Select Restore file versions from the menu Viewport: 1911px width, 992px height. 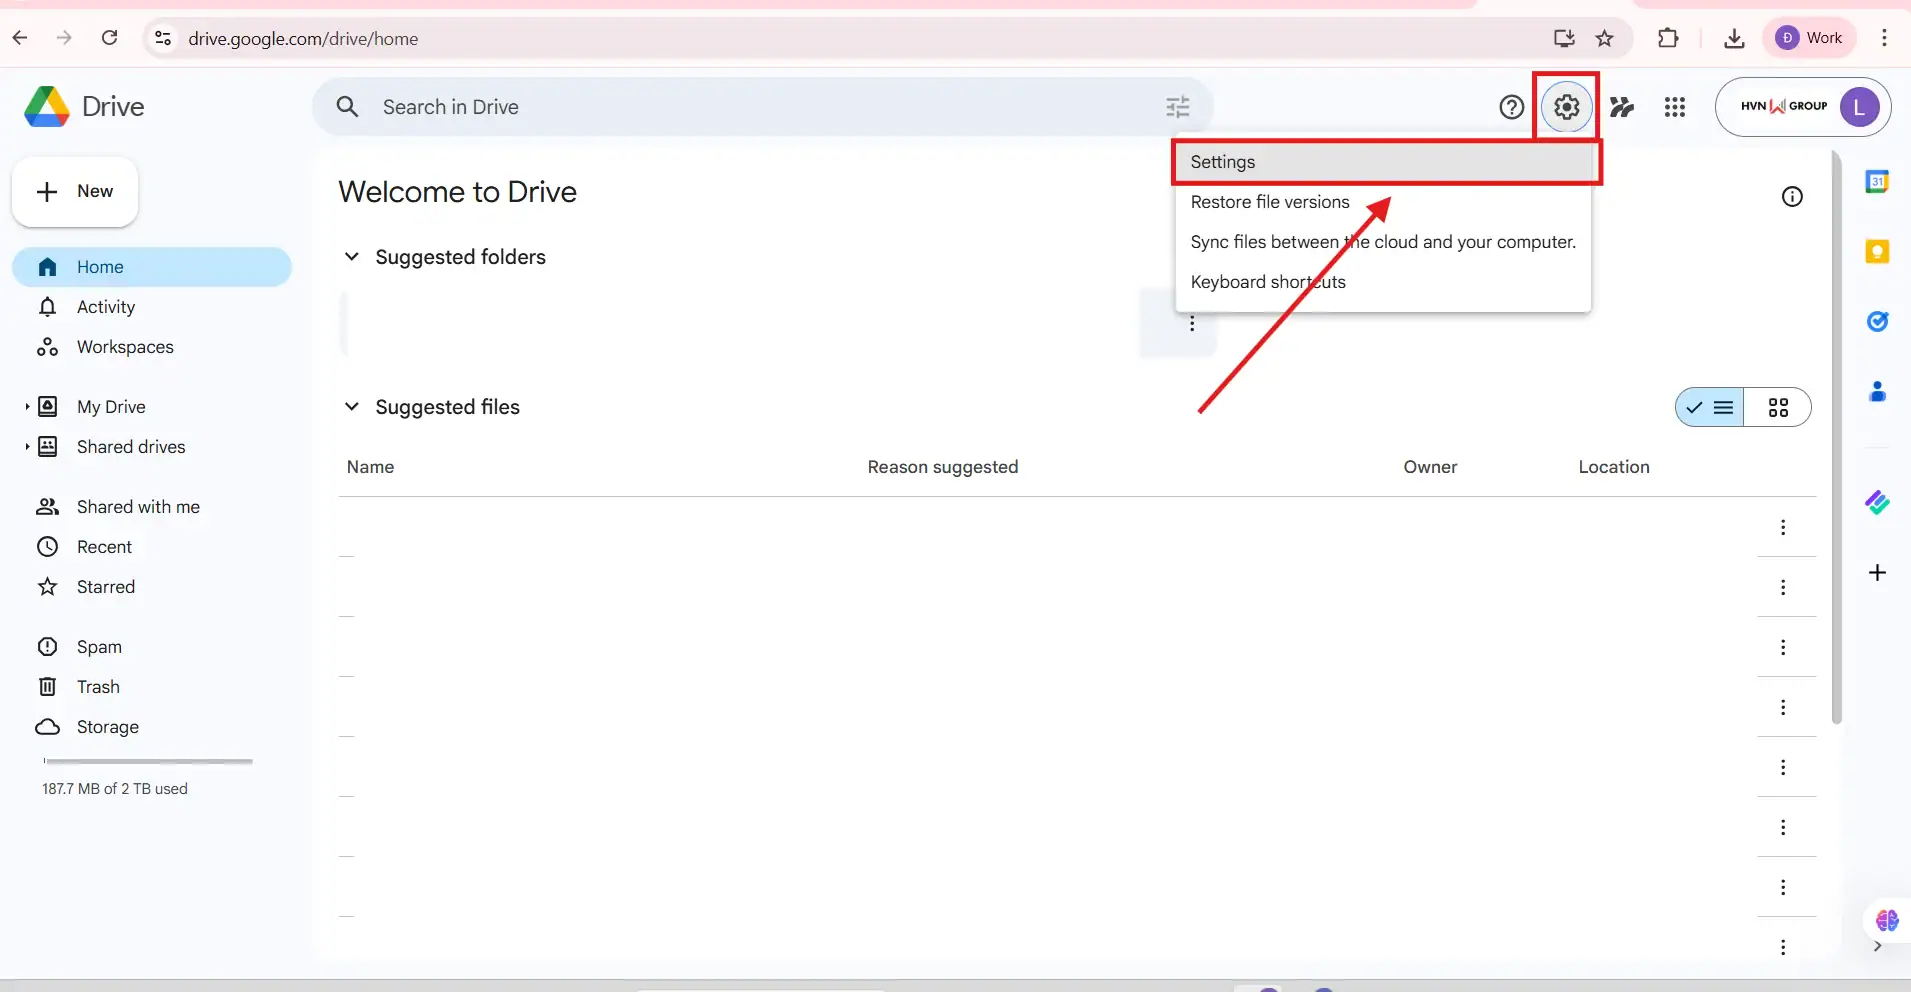pyautogui.click(x=1272, y=202)
